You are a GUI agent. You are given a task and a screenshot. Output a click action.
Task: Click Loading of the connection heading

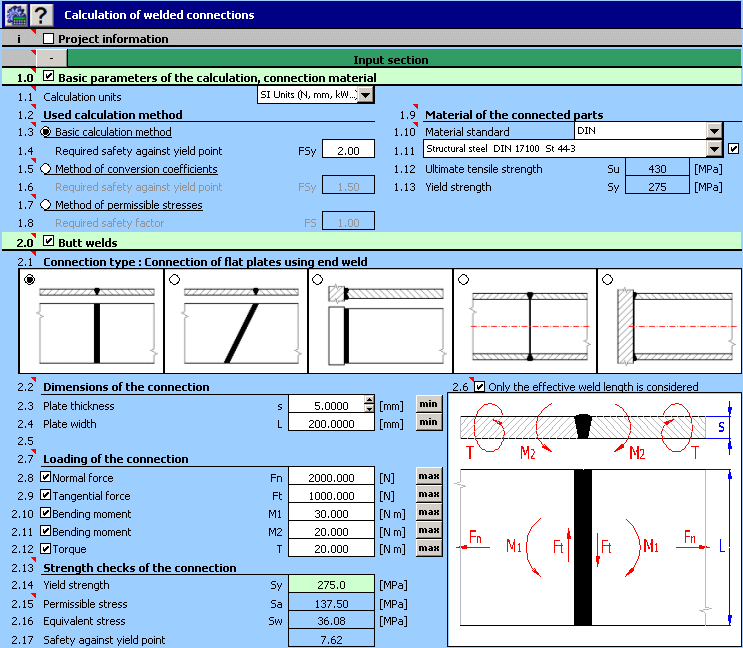pos(116,459)
